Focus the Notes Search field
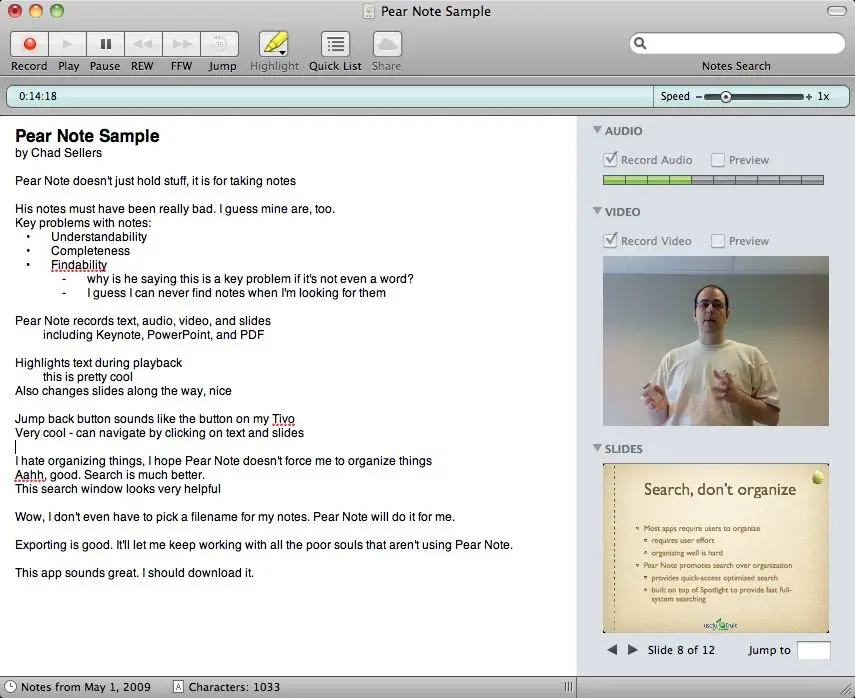 click(737, 43)
